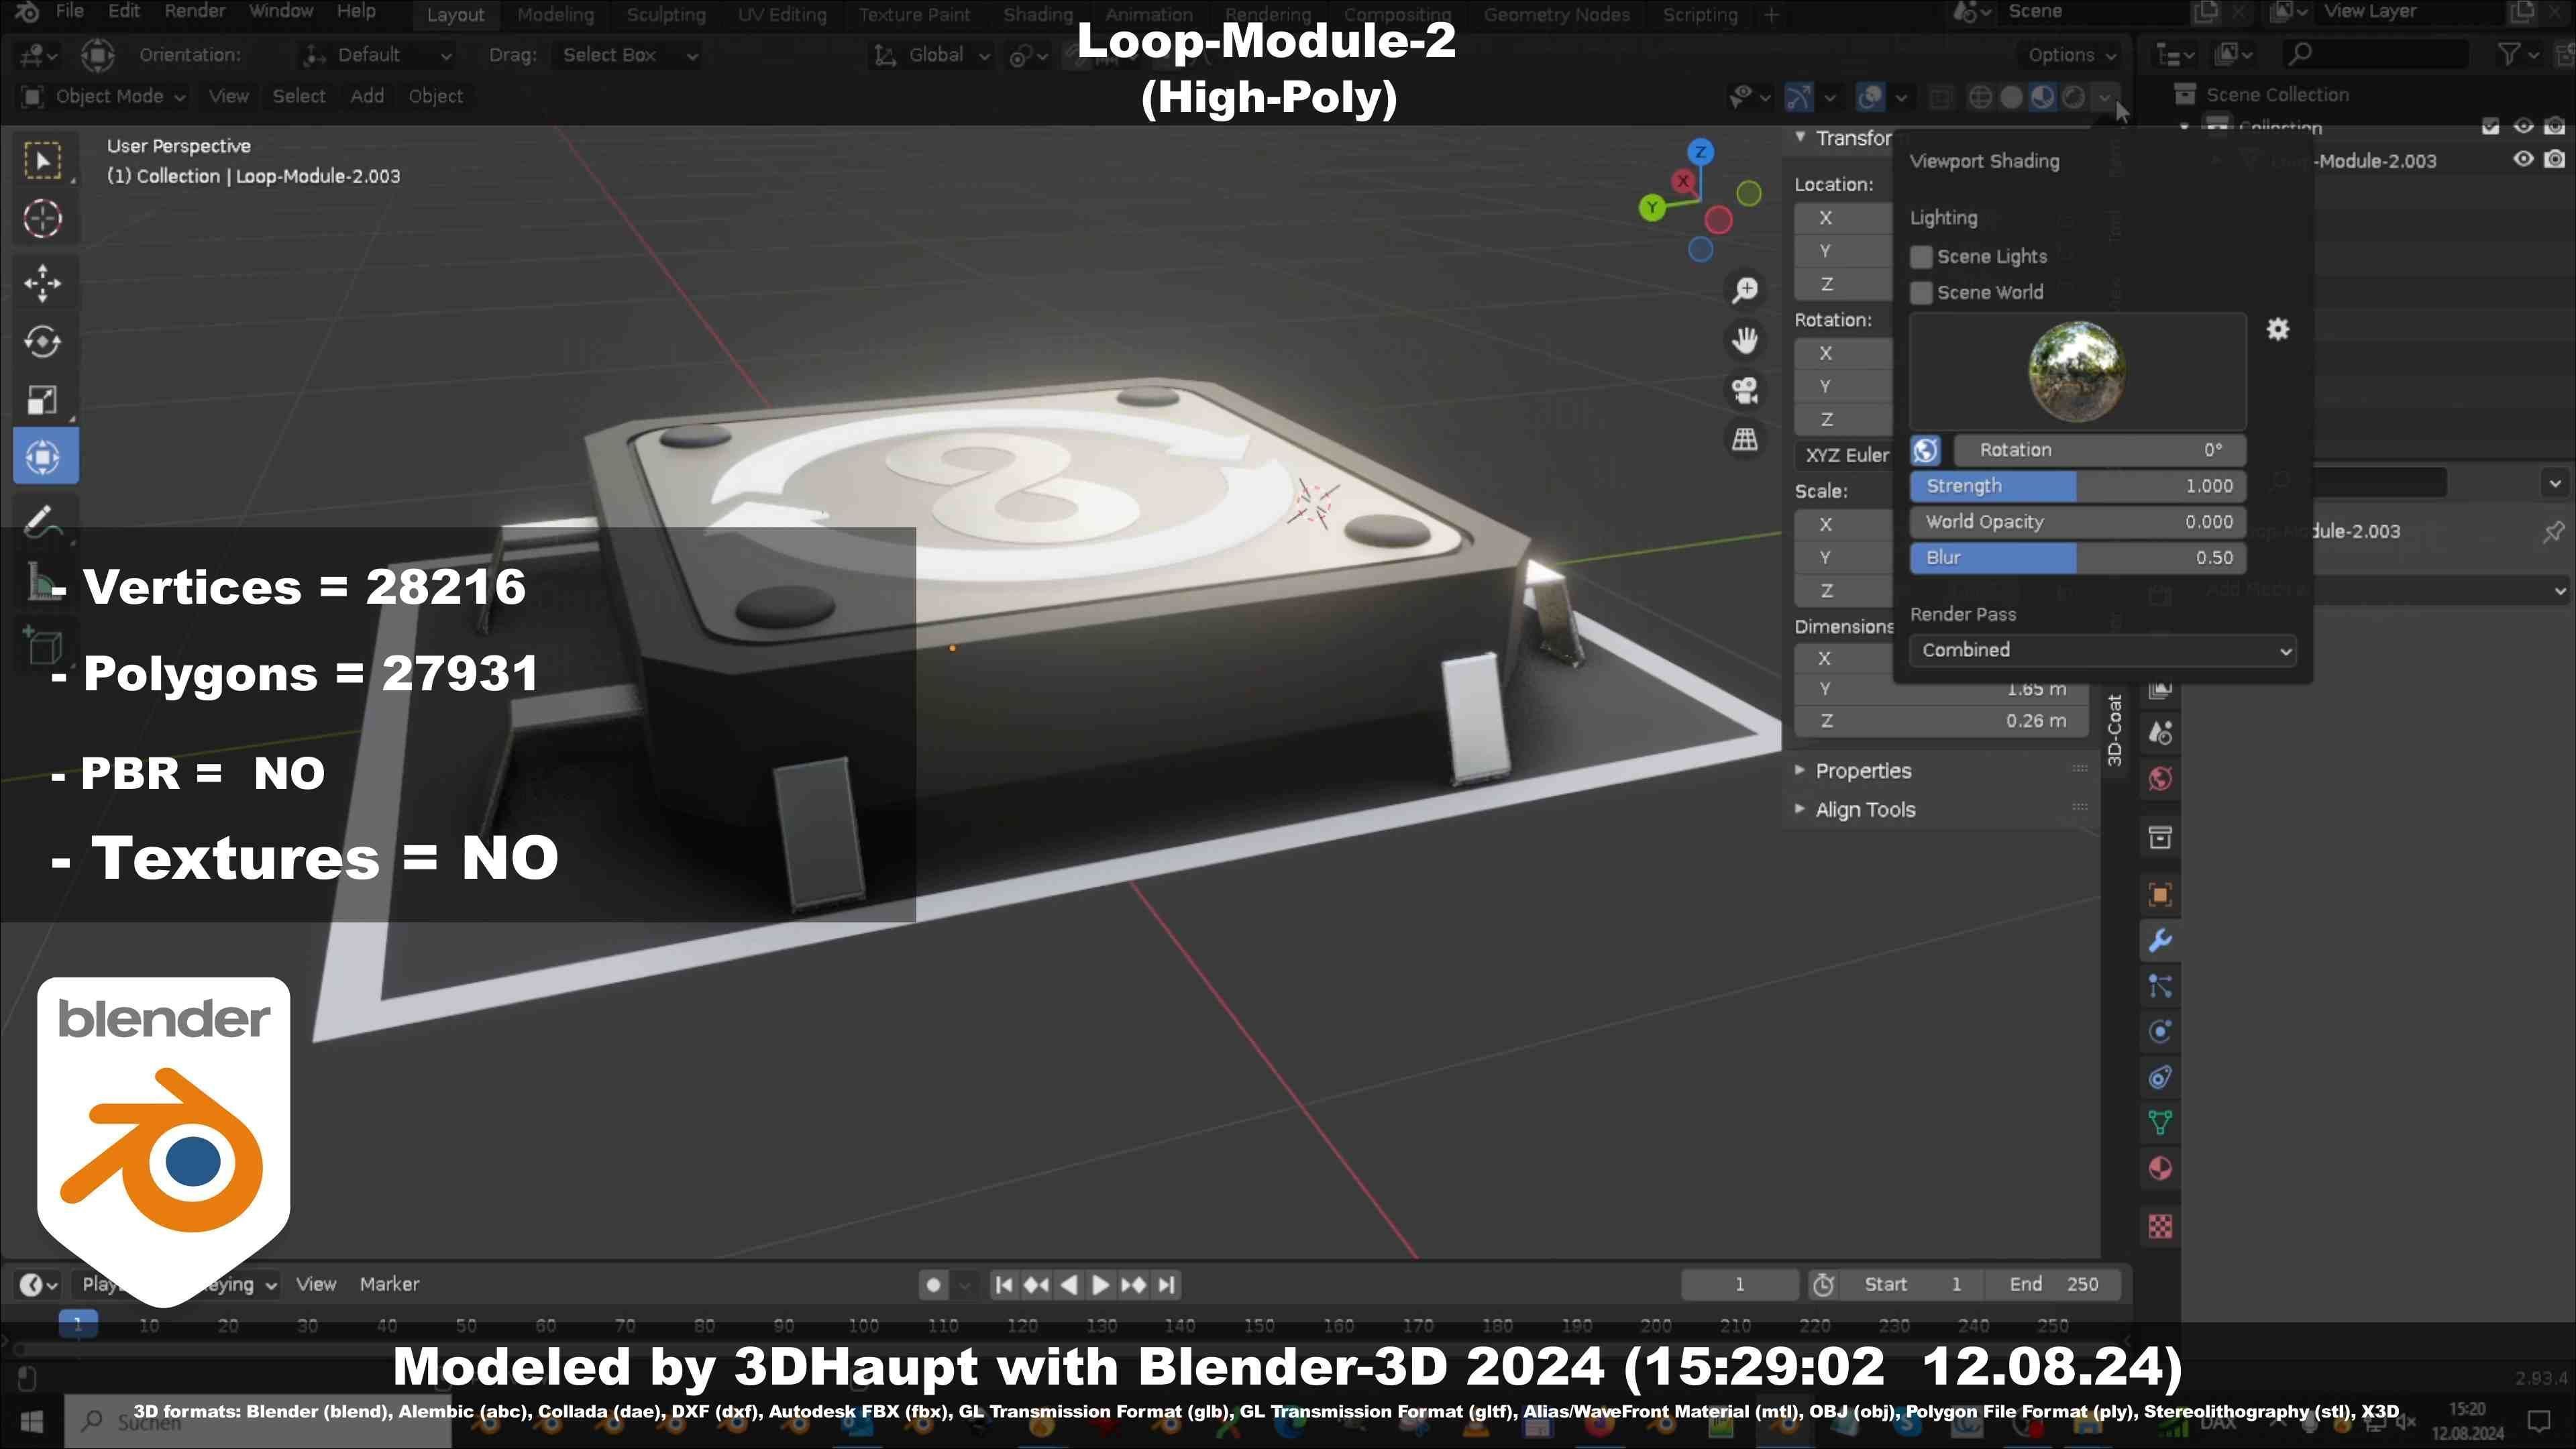Expand the Properties panel in sidebar
Screen dimensions: 2576x1449
tap(1862, 771)
